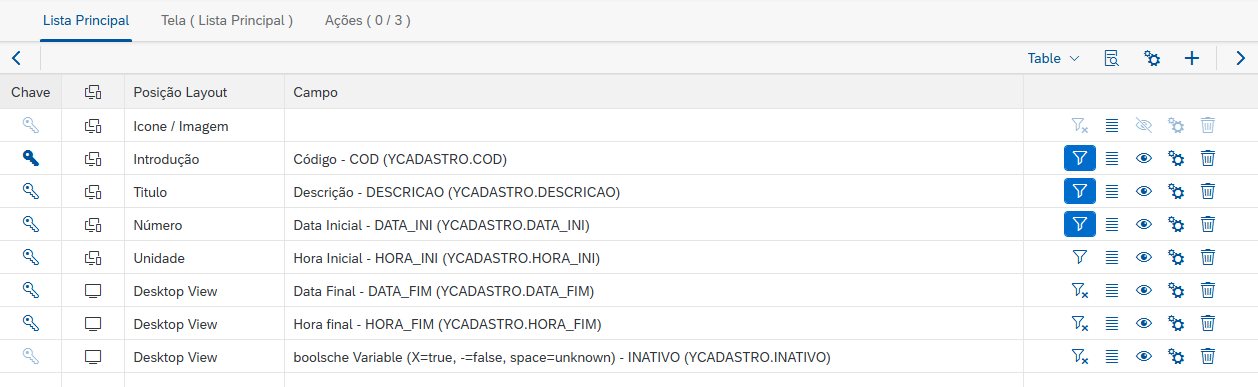Delete the Data Inicial row
Viewport: 1258px width, 387px height.
[x=1208, y=224]
